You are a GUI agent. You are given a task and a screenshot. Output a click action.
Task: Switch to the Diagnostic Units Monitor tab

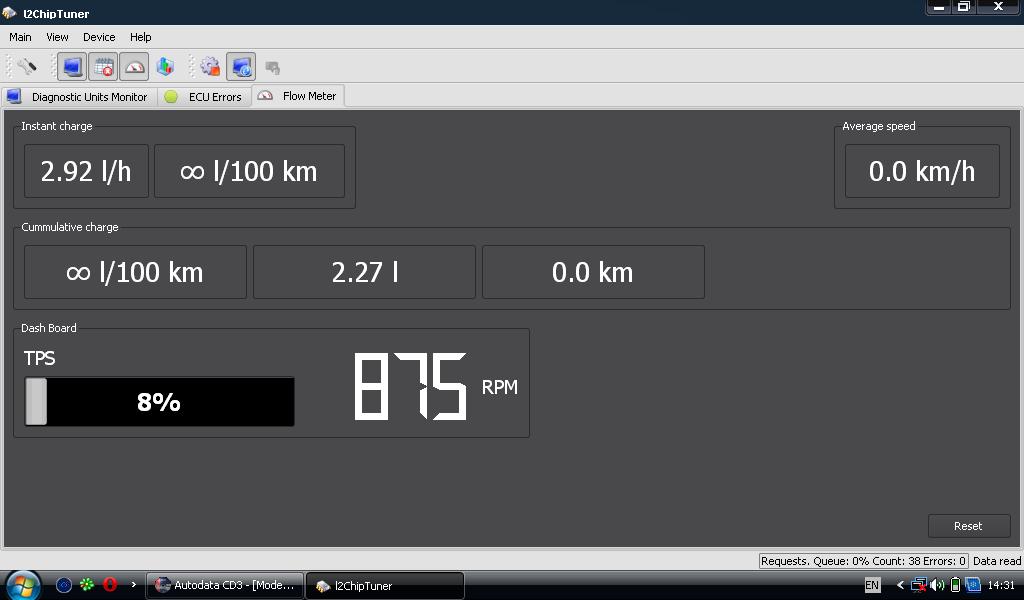[78, 97]
